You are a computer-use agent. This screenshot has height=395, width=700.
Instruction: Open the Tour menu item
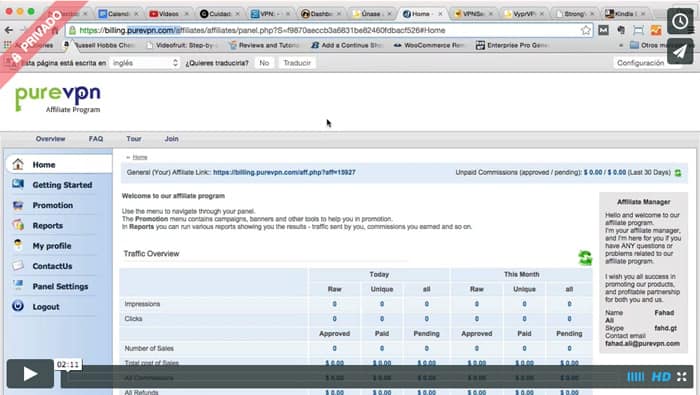point(133,139)
